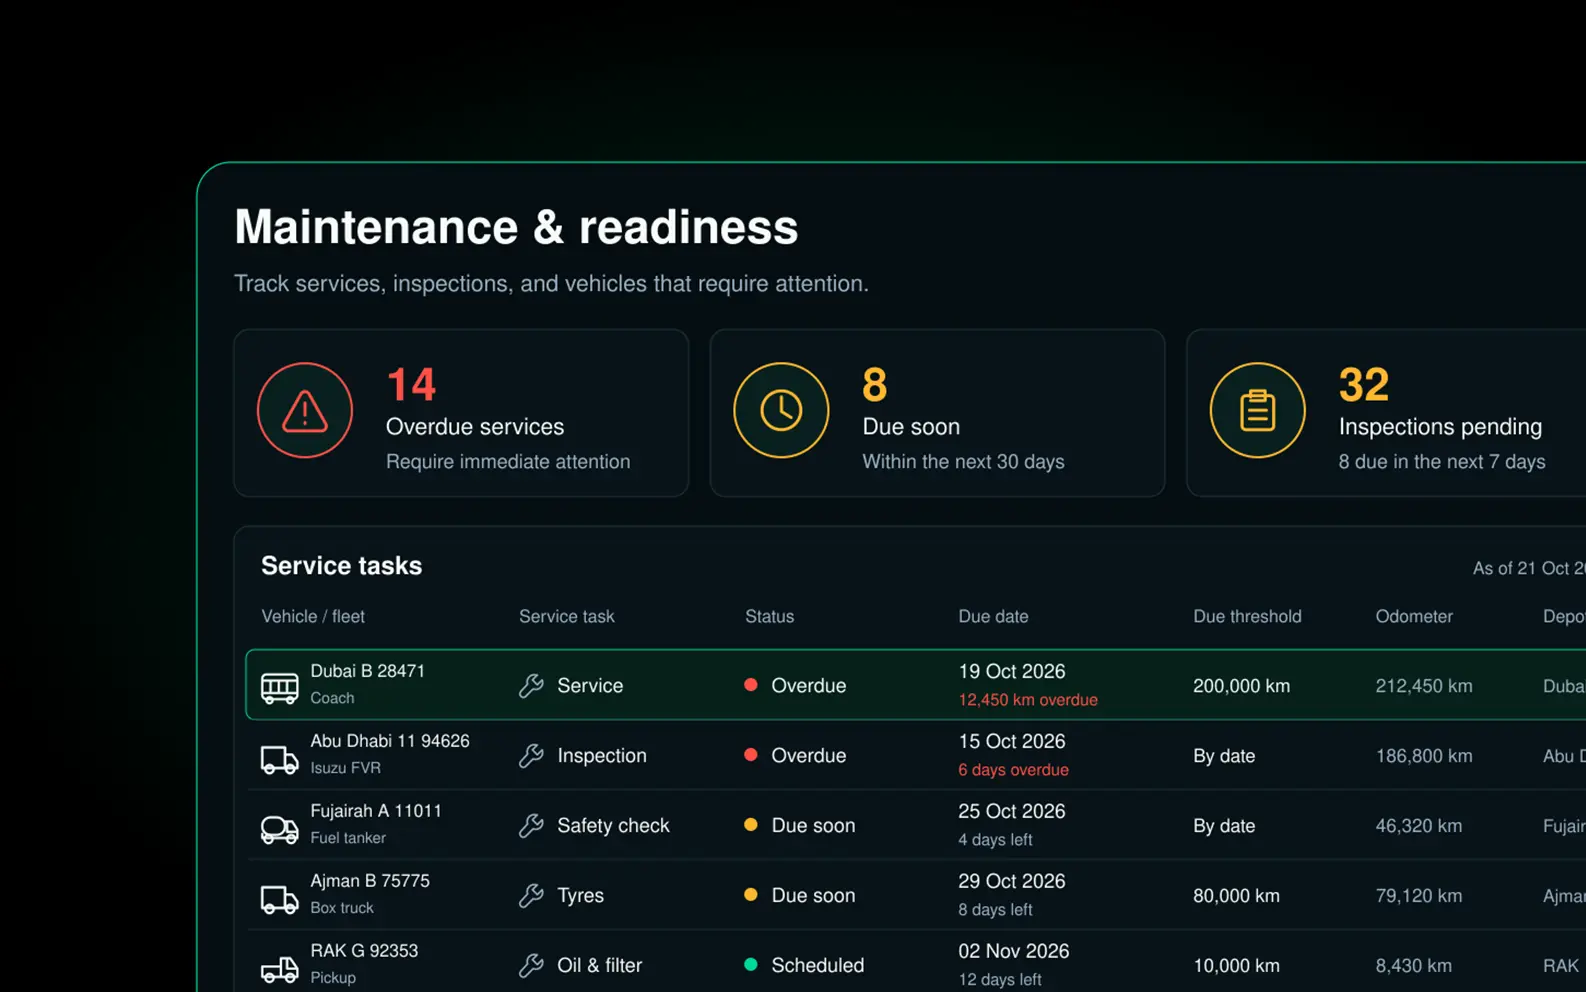The image size is (1586, 992).
Task: Click the coach bus icon for Dubai B 28471
Action: pyautogui.click(x=279, y=687)
